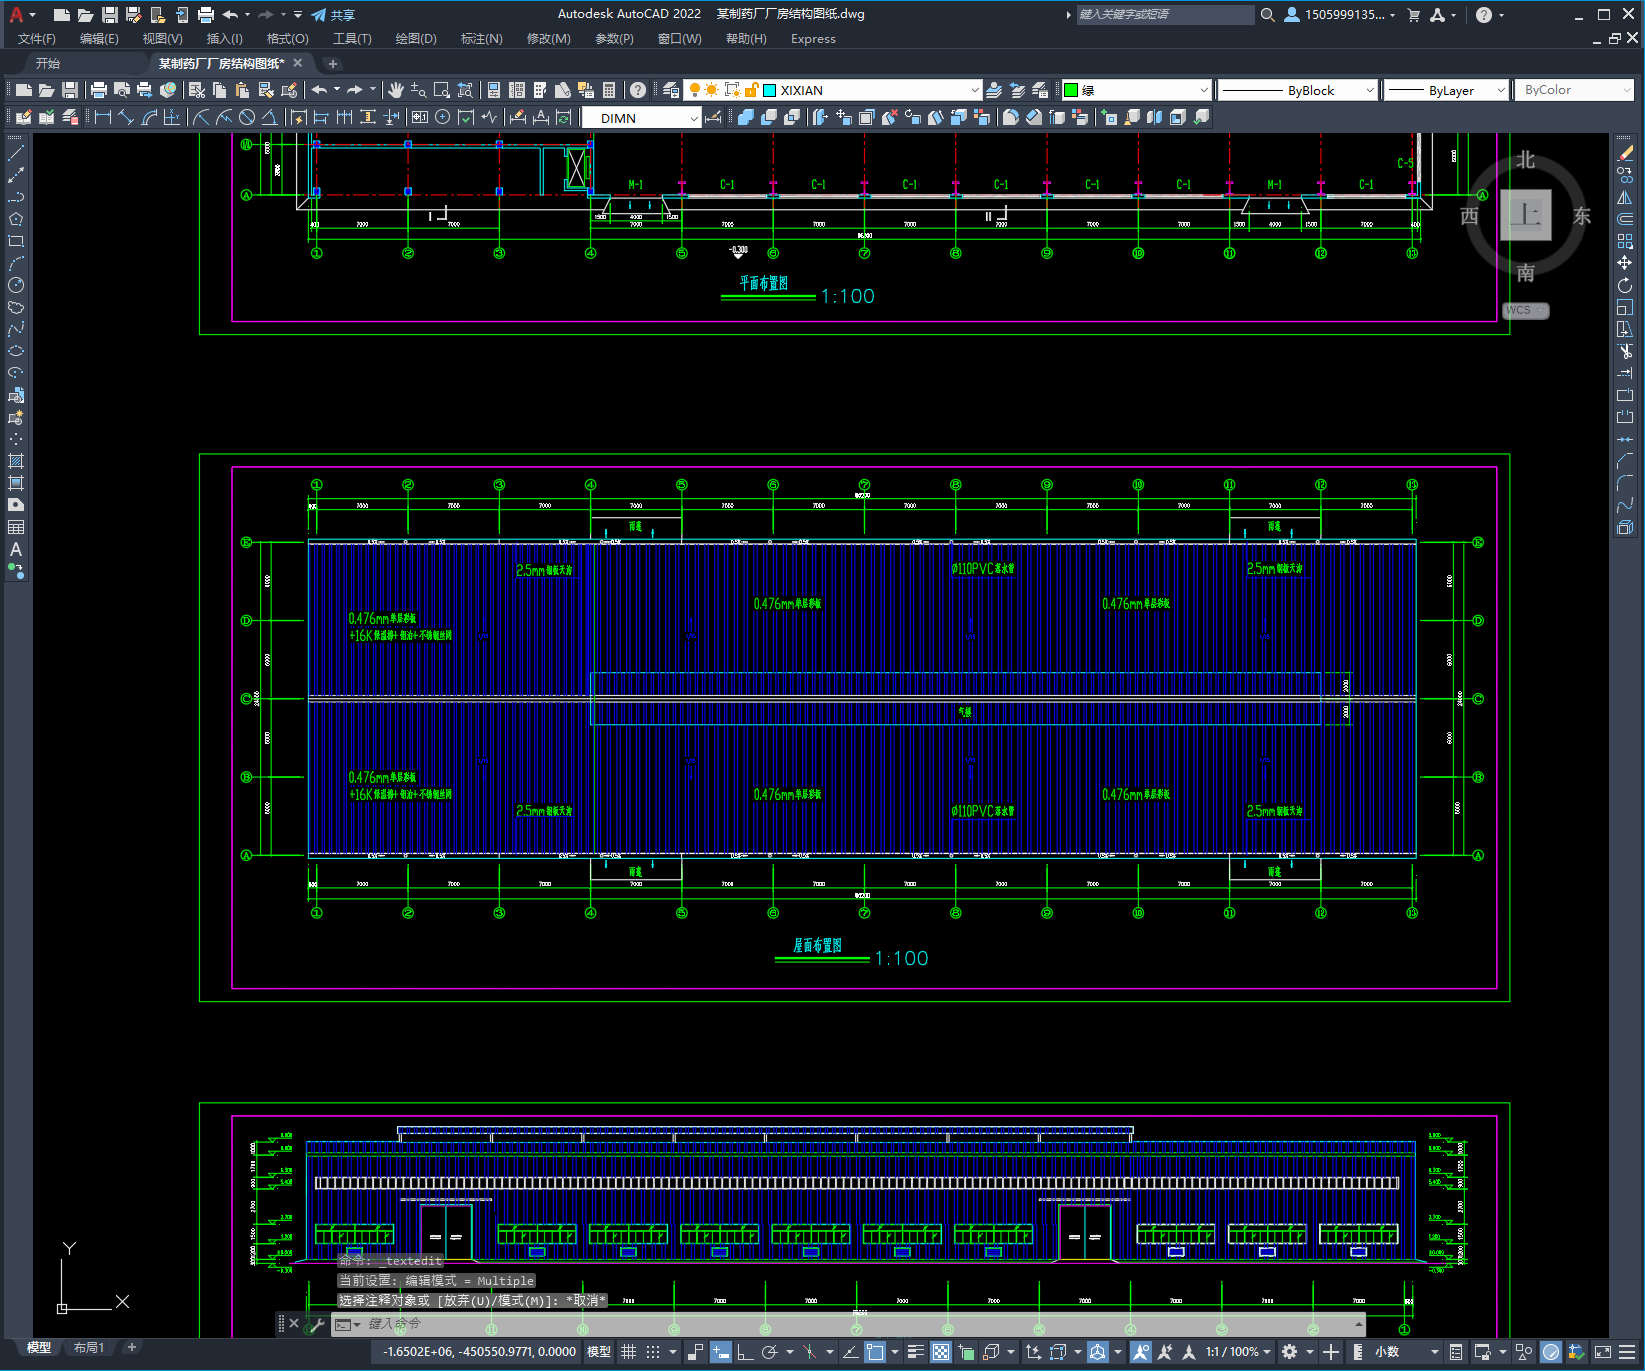Select the Line tool in draw toolbar
1645x1371 pixels.
tap(16, 154)
